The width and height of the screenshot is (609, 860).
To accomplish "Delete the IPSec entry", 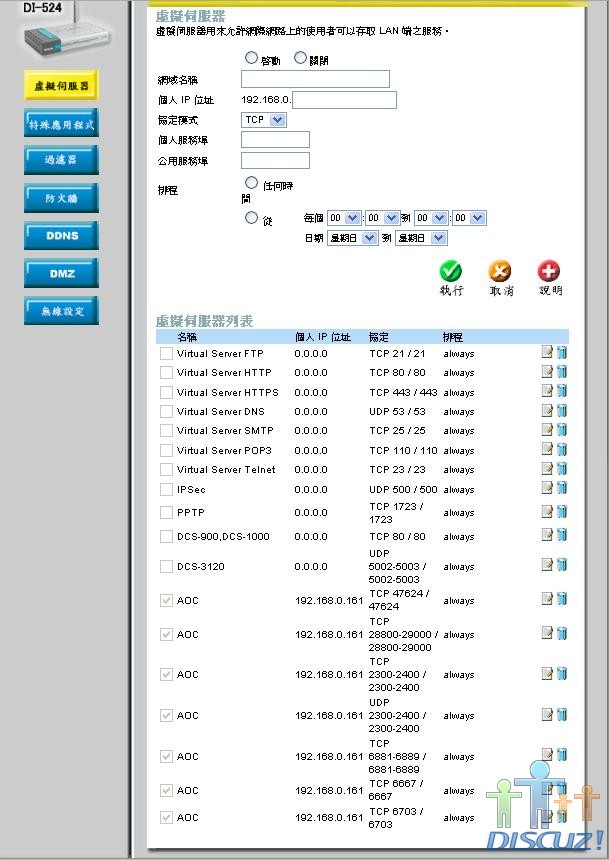I will (x=562, y=488).
